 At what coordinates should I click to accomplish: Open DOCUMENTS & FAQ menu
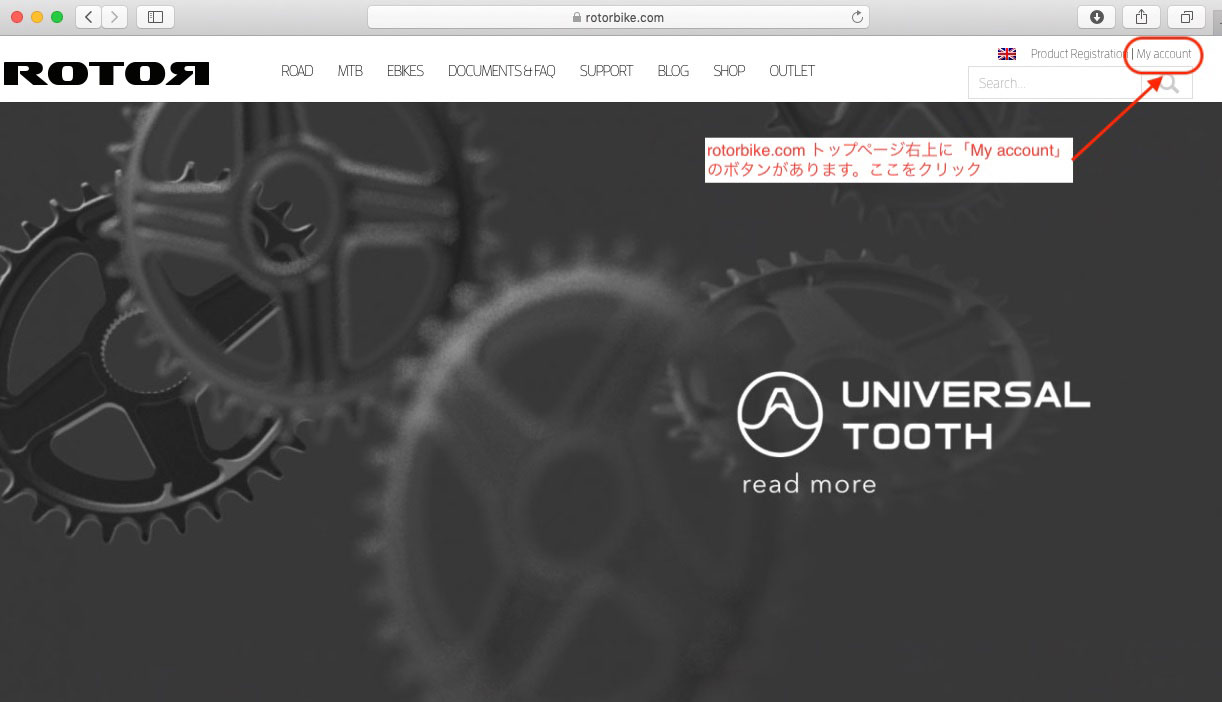pos(501,71)
